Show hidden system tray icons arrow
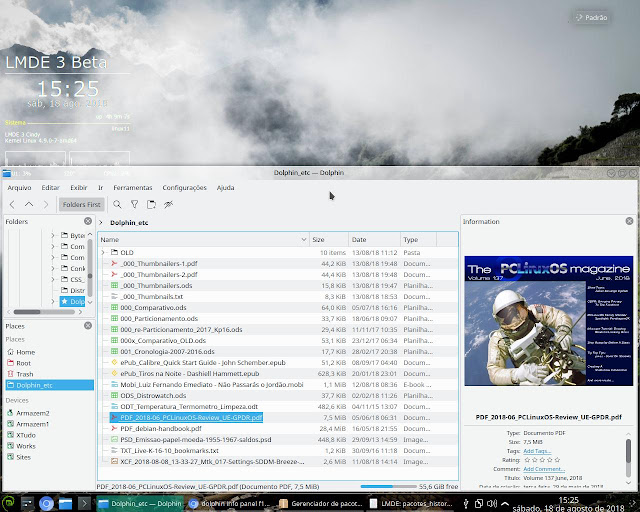Viewport: 640px width, 512px height. coord(505,503)
